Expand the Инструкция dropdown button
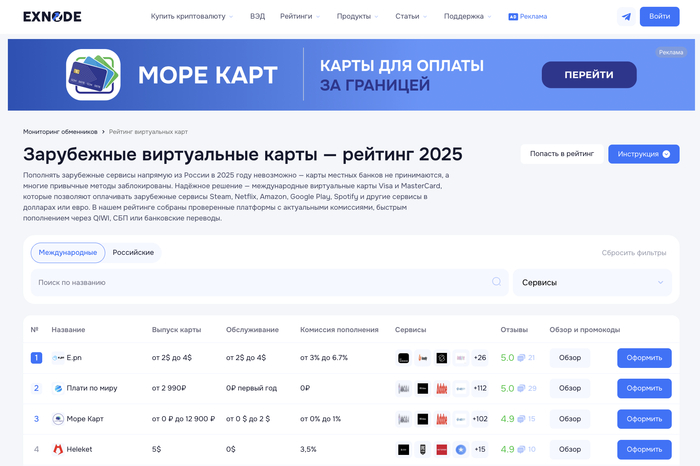 tap(643, 154)
